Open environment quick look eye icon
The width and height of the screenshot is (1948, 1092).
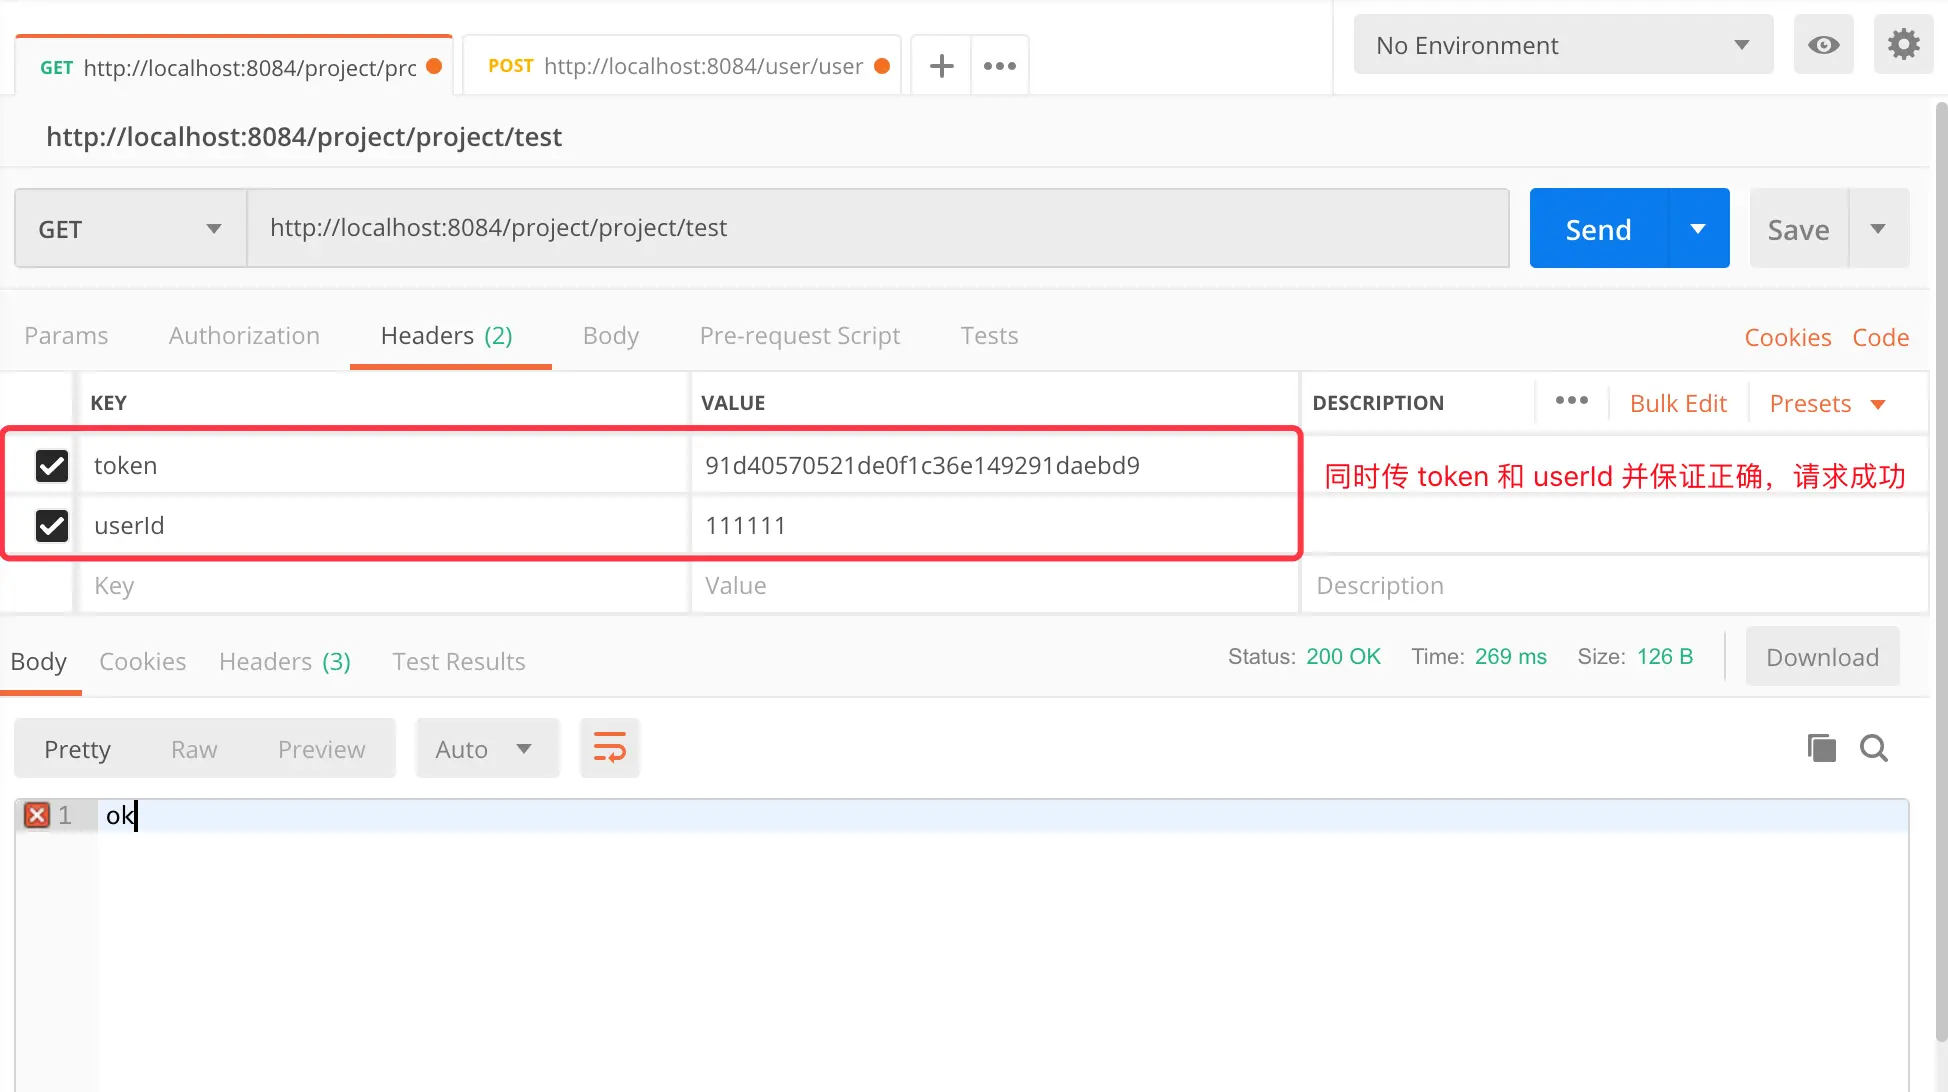(x=1823, y=45)
